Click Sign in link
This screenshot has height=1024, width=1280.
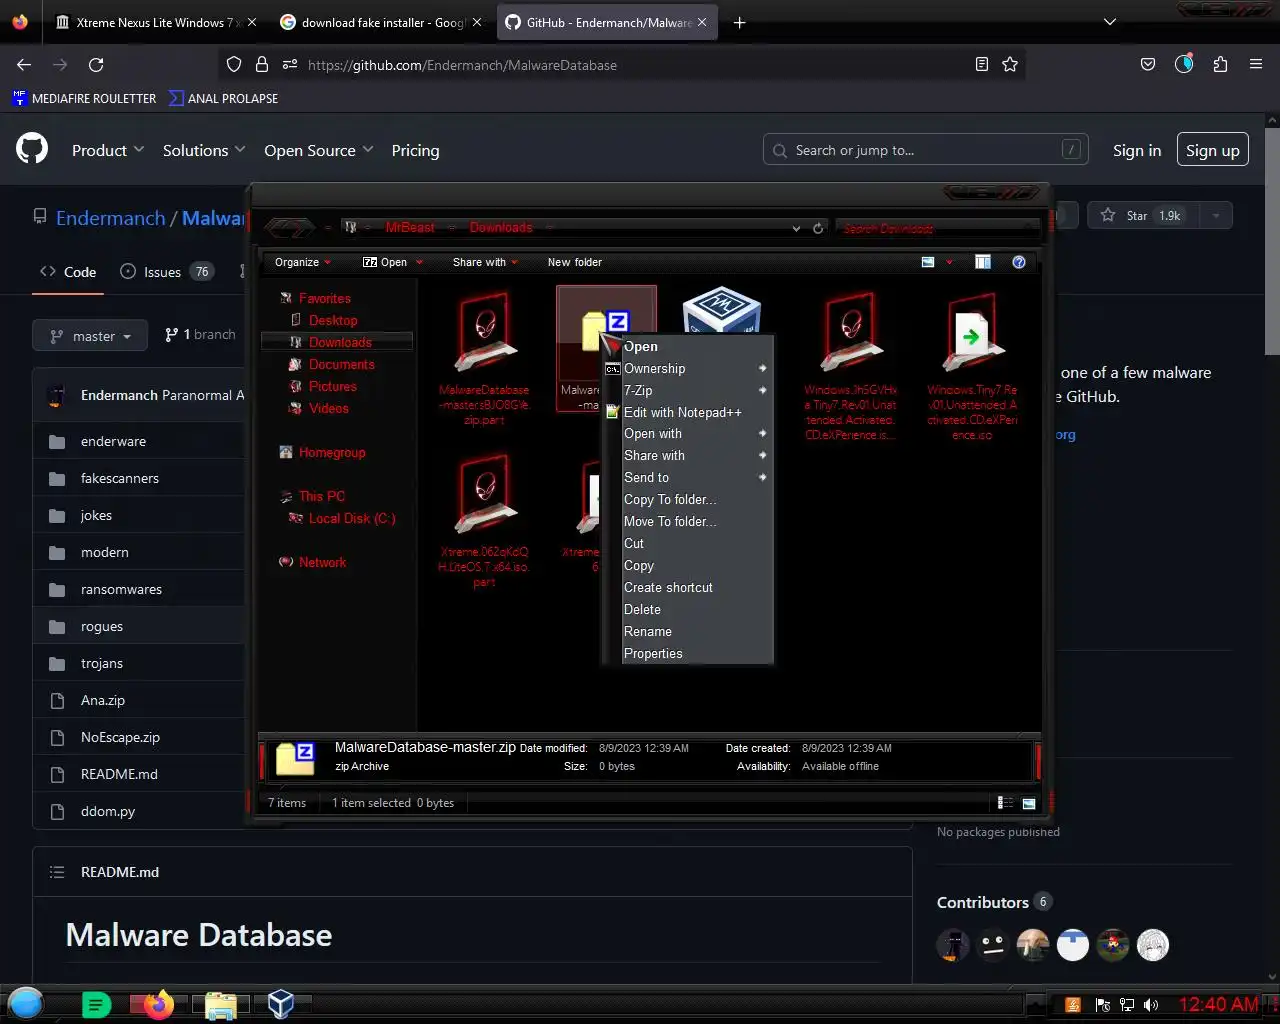click(1137, 150)
